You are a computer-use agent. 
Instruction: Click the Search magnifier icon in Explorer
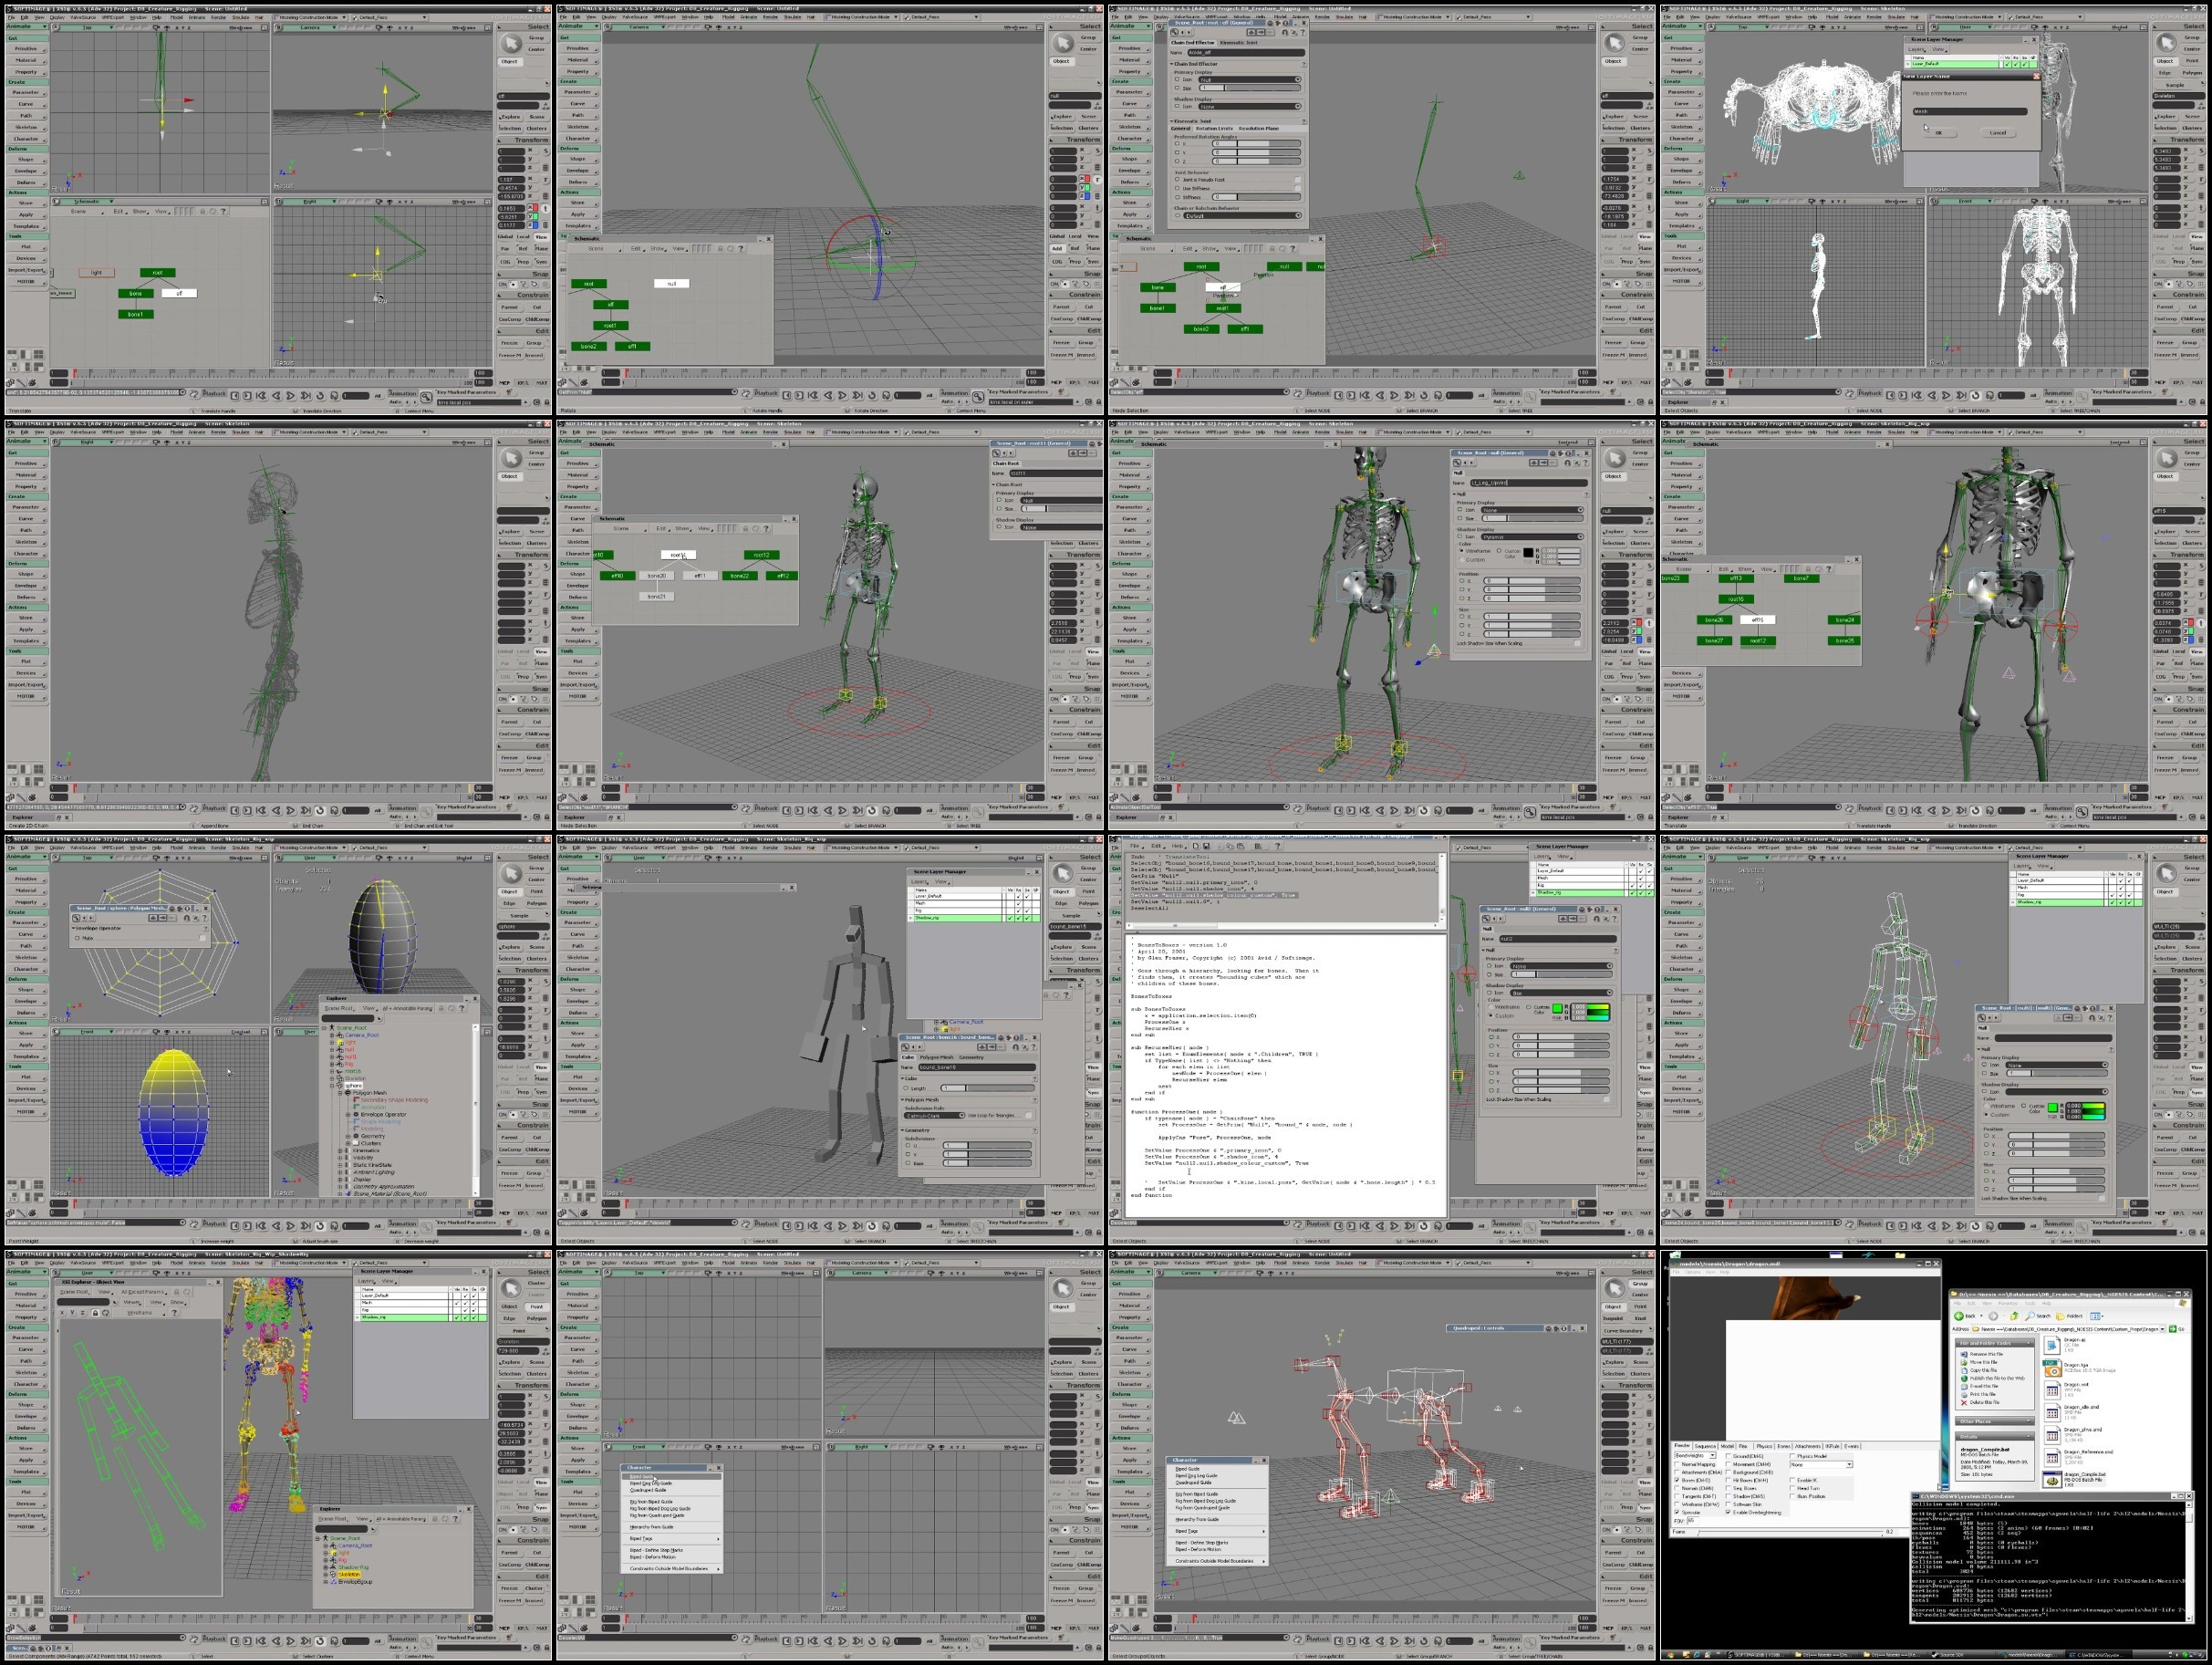[x=2030, y=1317]
